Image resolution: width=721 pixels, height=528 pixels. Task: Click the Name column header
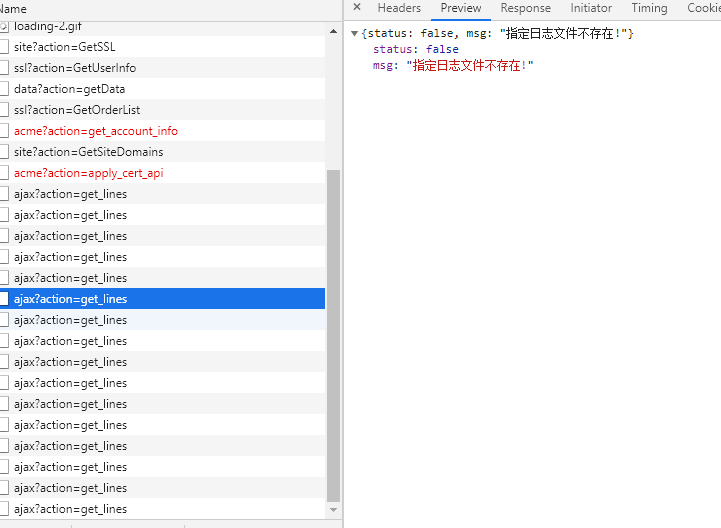click(14, 8)
